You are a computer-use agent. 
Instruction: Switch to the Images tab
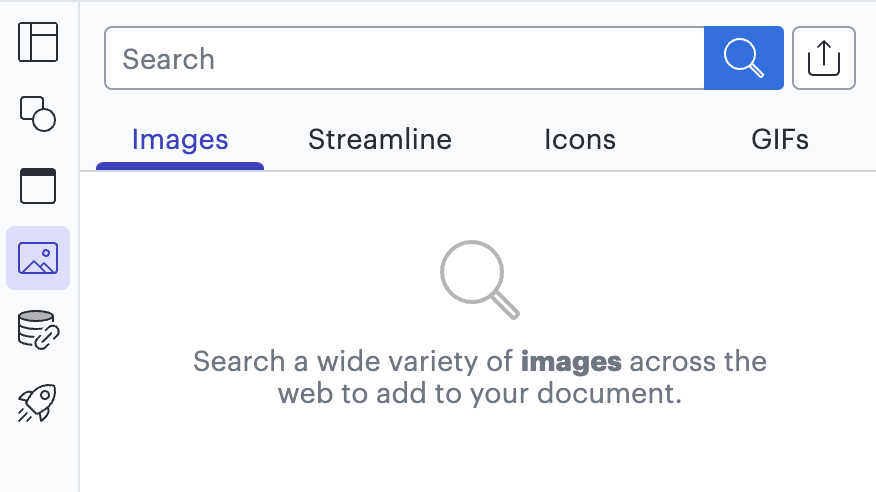click(x=180, y=140)
